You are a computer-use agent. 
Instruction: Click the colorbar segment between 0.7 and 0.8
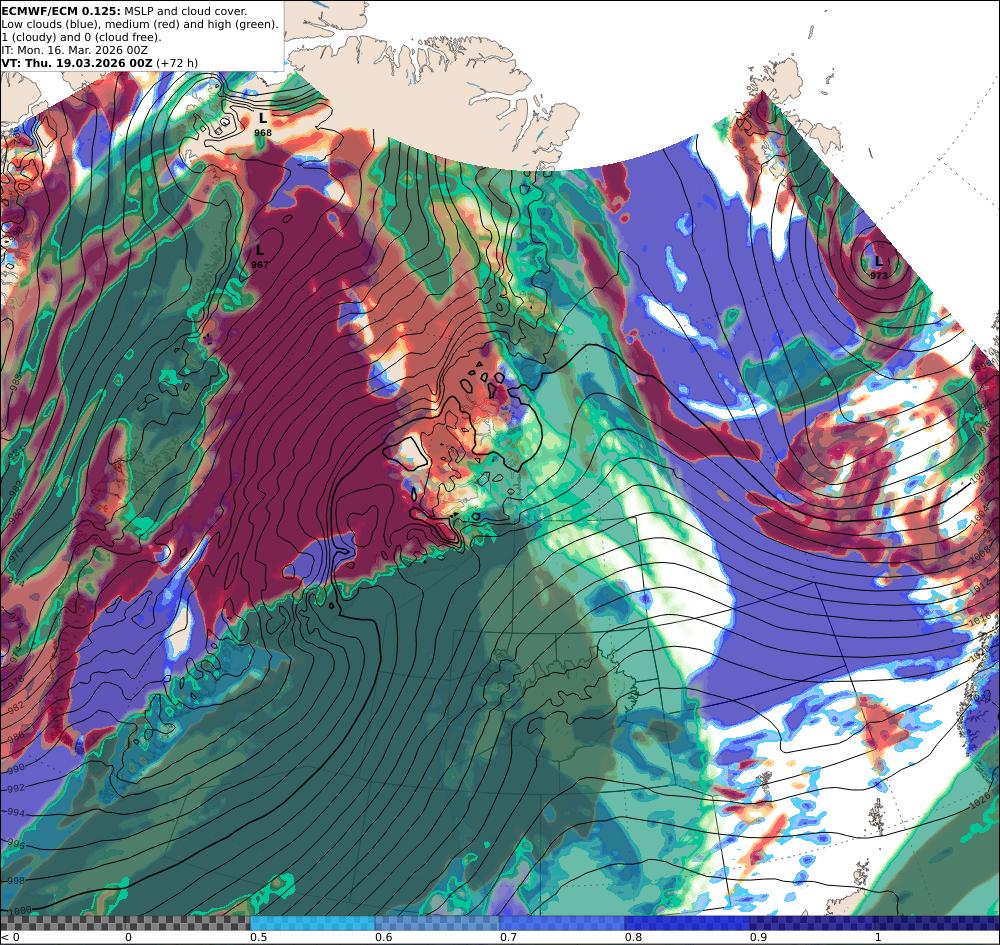[562, 923]
